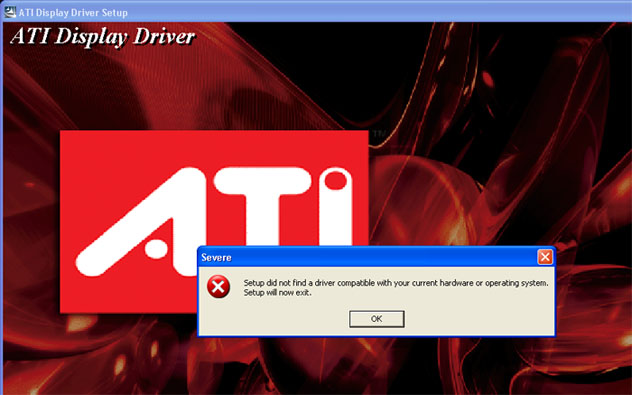
Task: Click the ATI Display Driver Setup window icon
Action: pos(10,12)
